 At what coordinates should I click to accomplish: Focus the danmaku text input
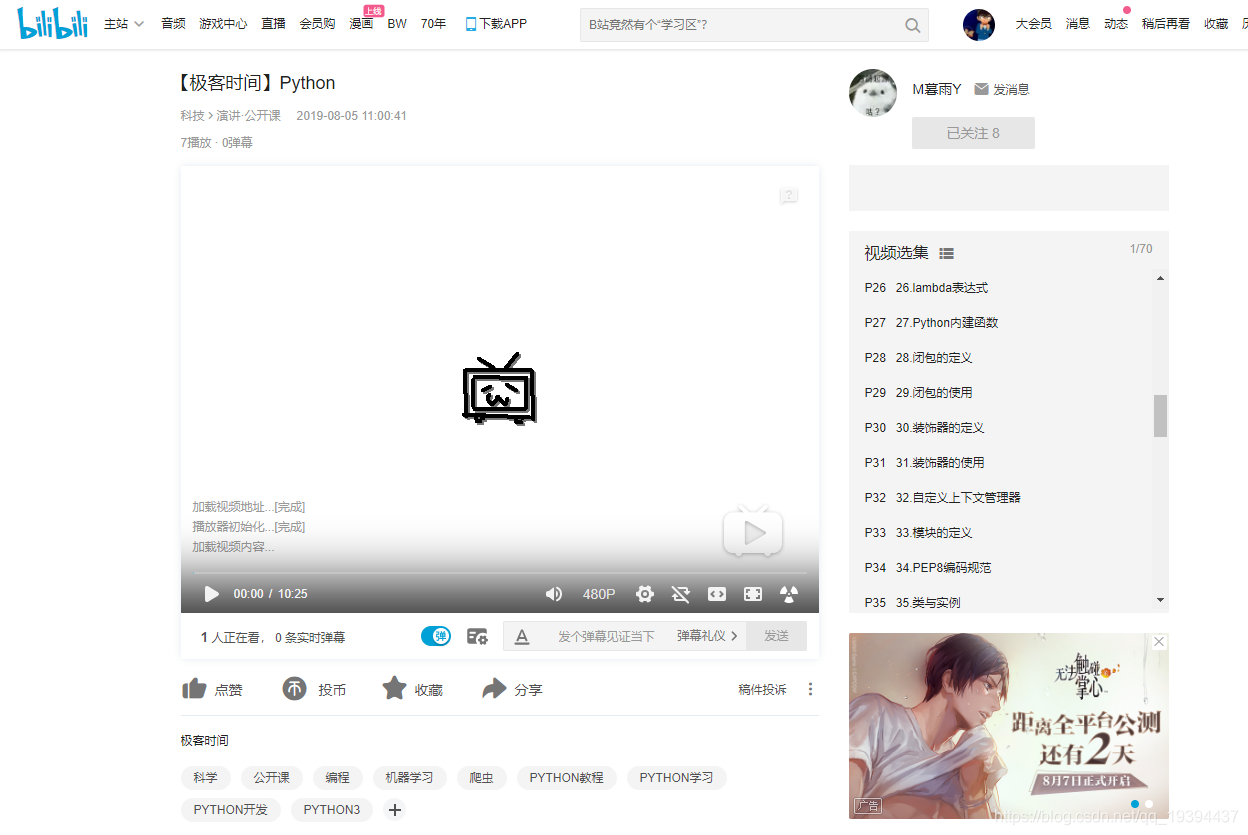click(606, 636)
